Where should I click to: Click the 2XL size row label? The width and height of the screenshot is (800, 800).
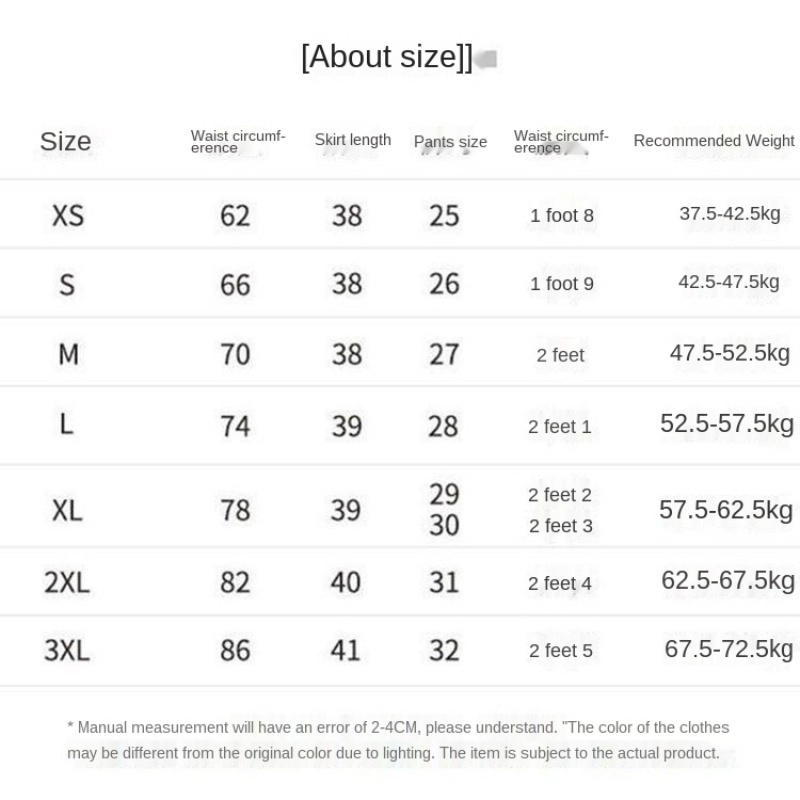(x=67, y=581)
